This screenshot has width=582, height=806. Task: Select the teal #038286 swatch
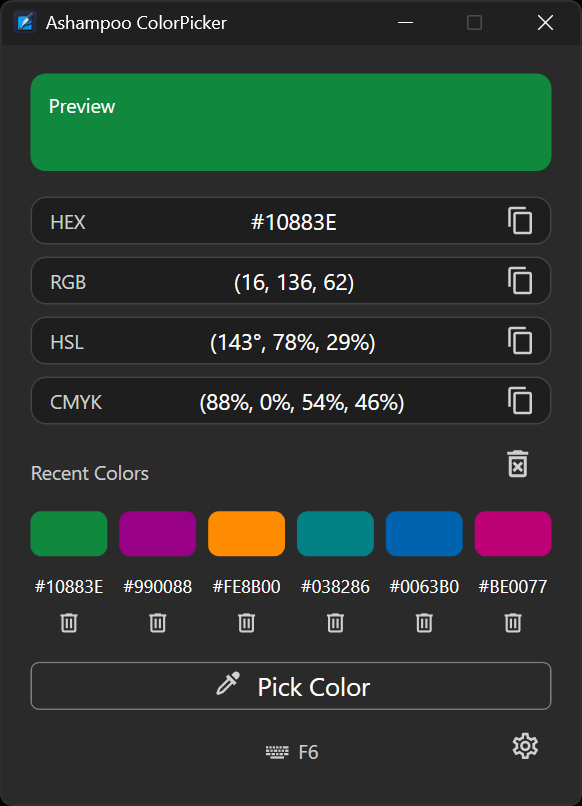coord(335,534)
